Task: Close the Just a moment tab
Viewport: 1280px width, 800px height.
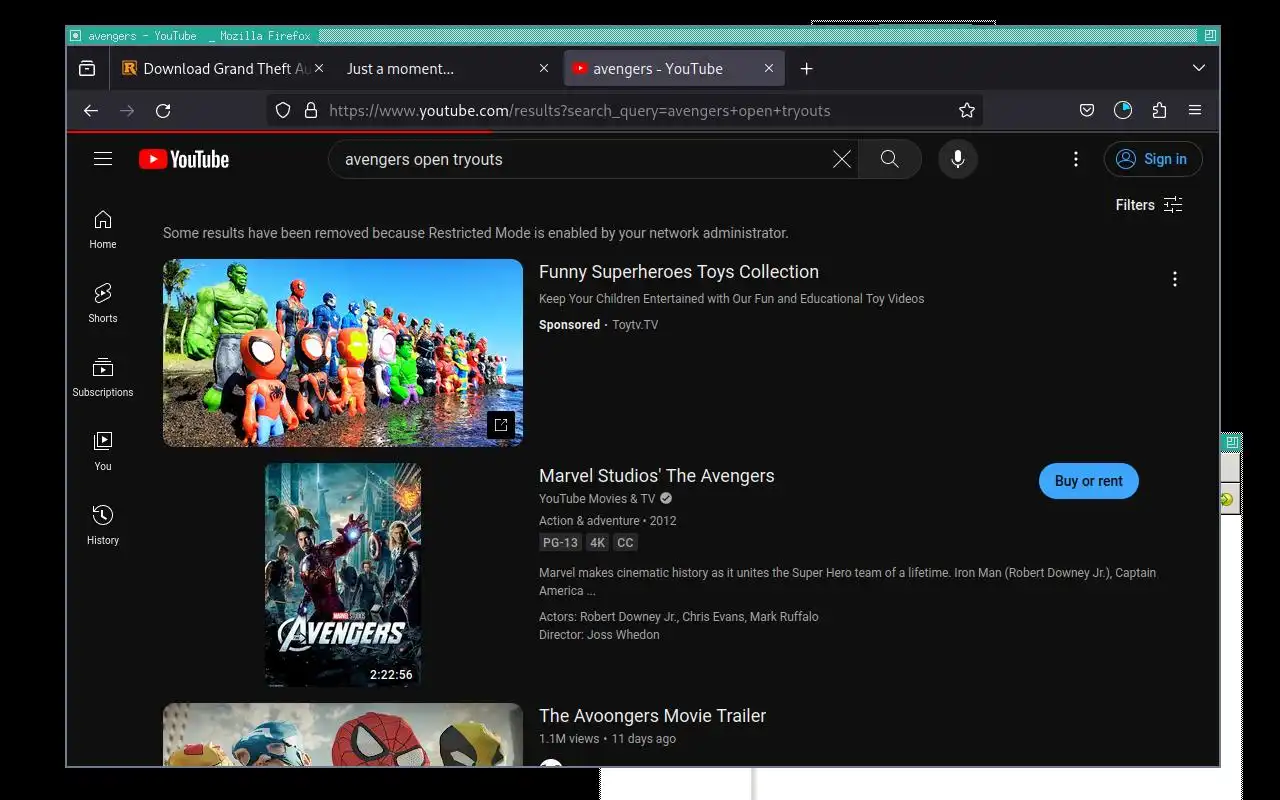Action: tap(544, 69)
